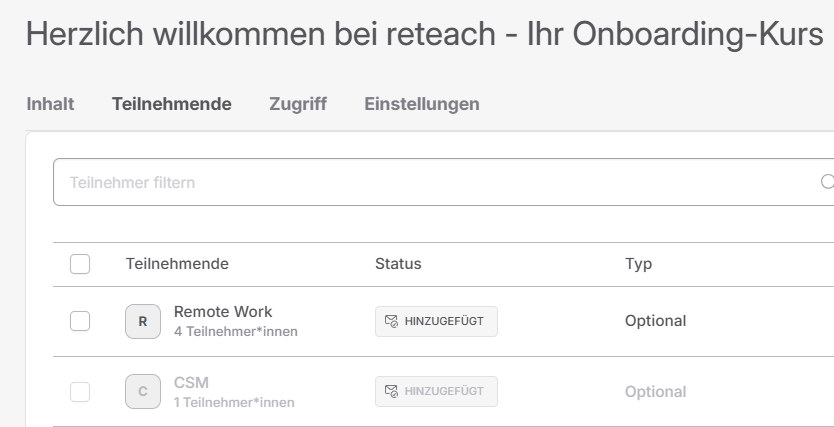
Task: Tick the select-all checkbox in table header
Action: tap(80, 264)
